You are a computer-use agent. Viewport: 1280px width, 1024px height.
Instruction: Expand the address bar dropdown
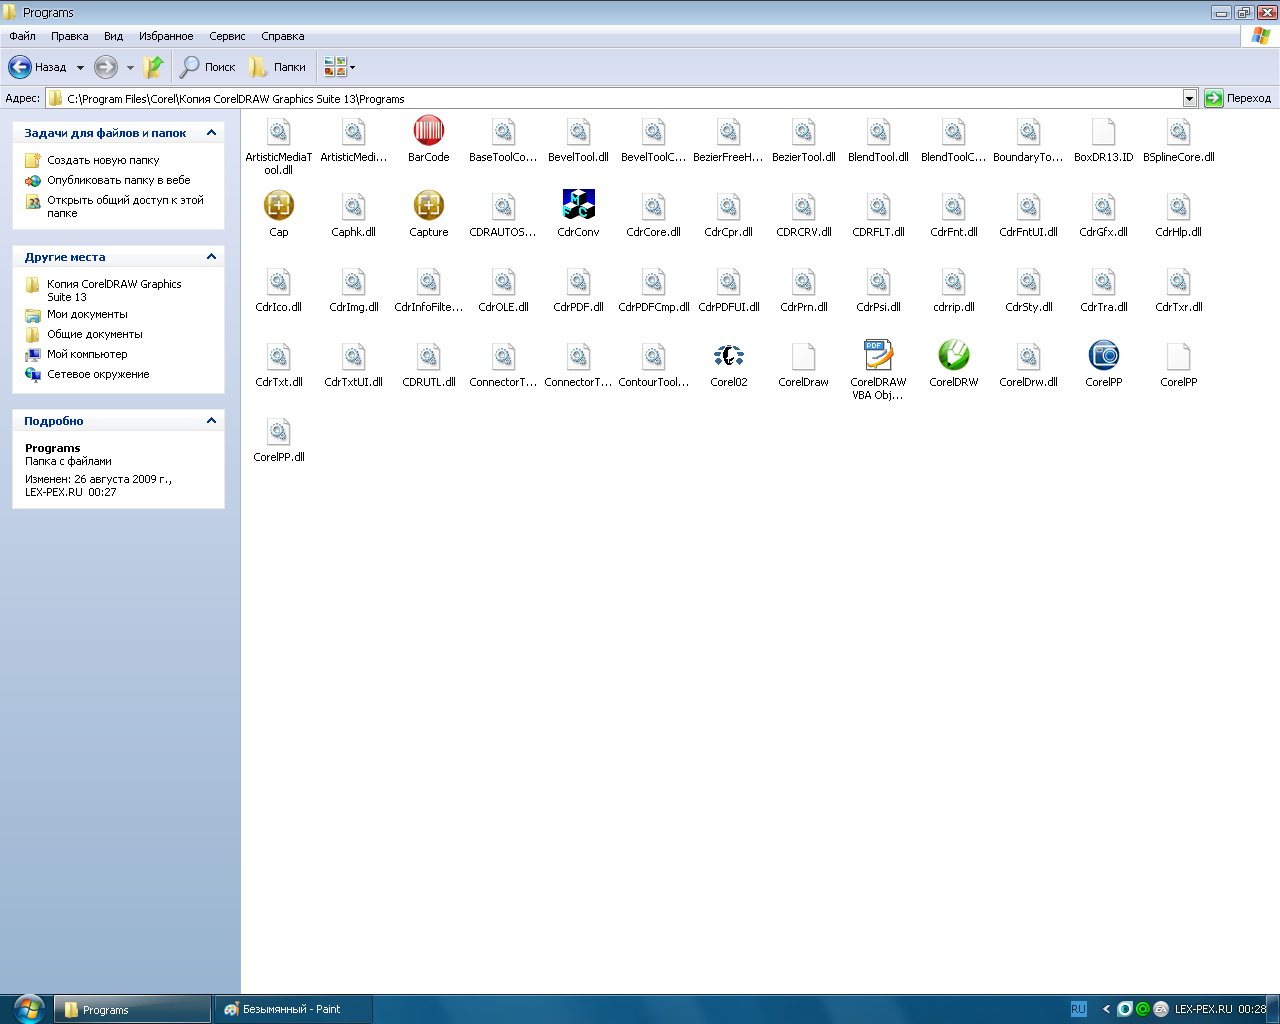[x=1189, y=98]
